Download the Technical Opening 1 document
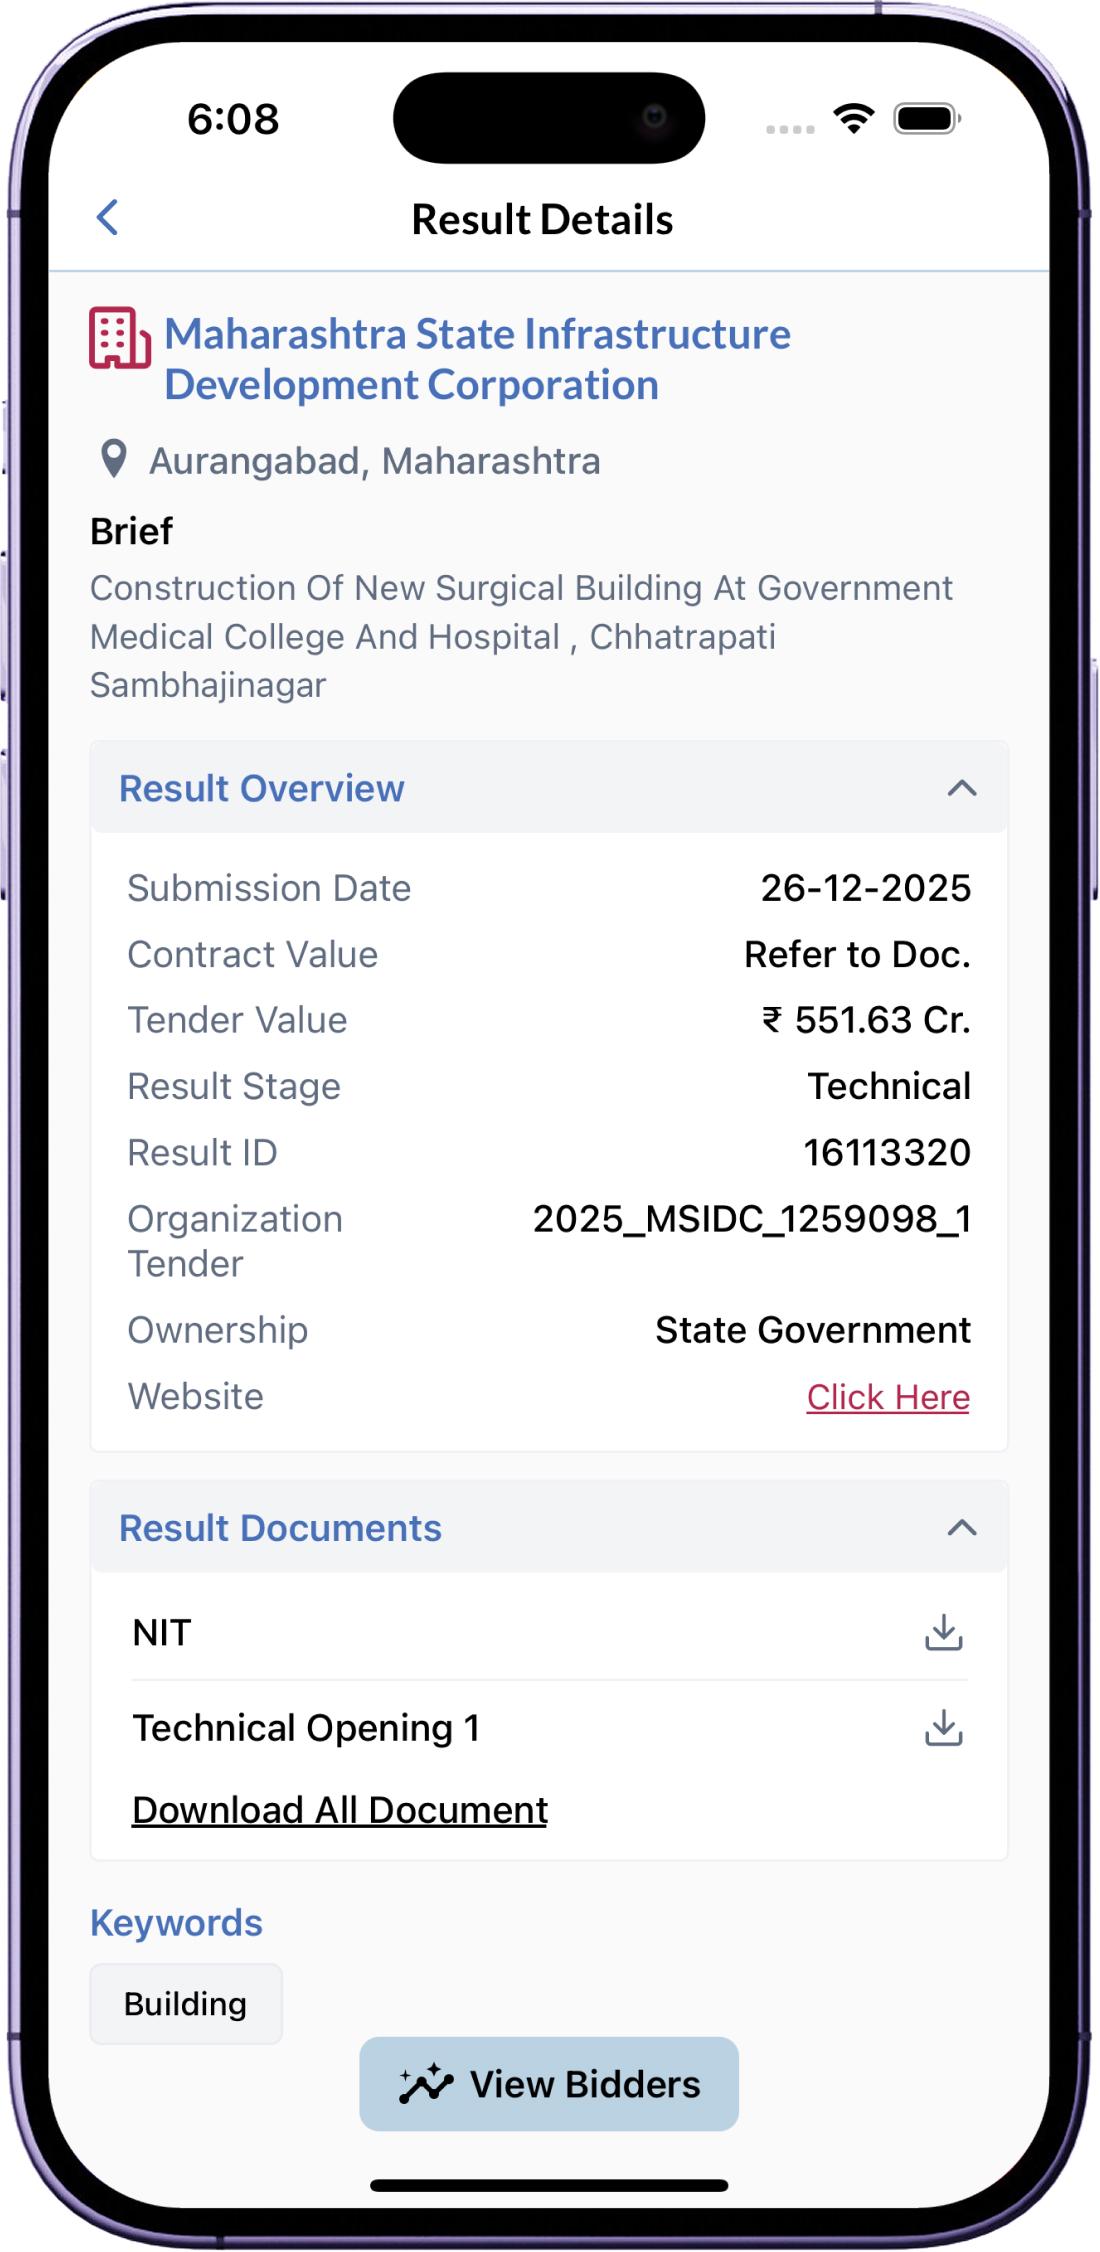The width and height of the screenshot is (1100, 2252). tap(943, 1727)
